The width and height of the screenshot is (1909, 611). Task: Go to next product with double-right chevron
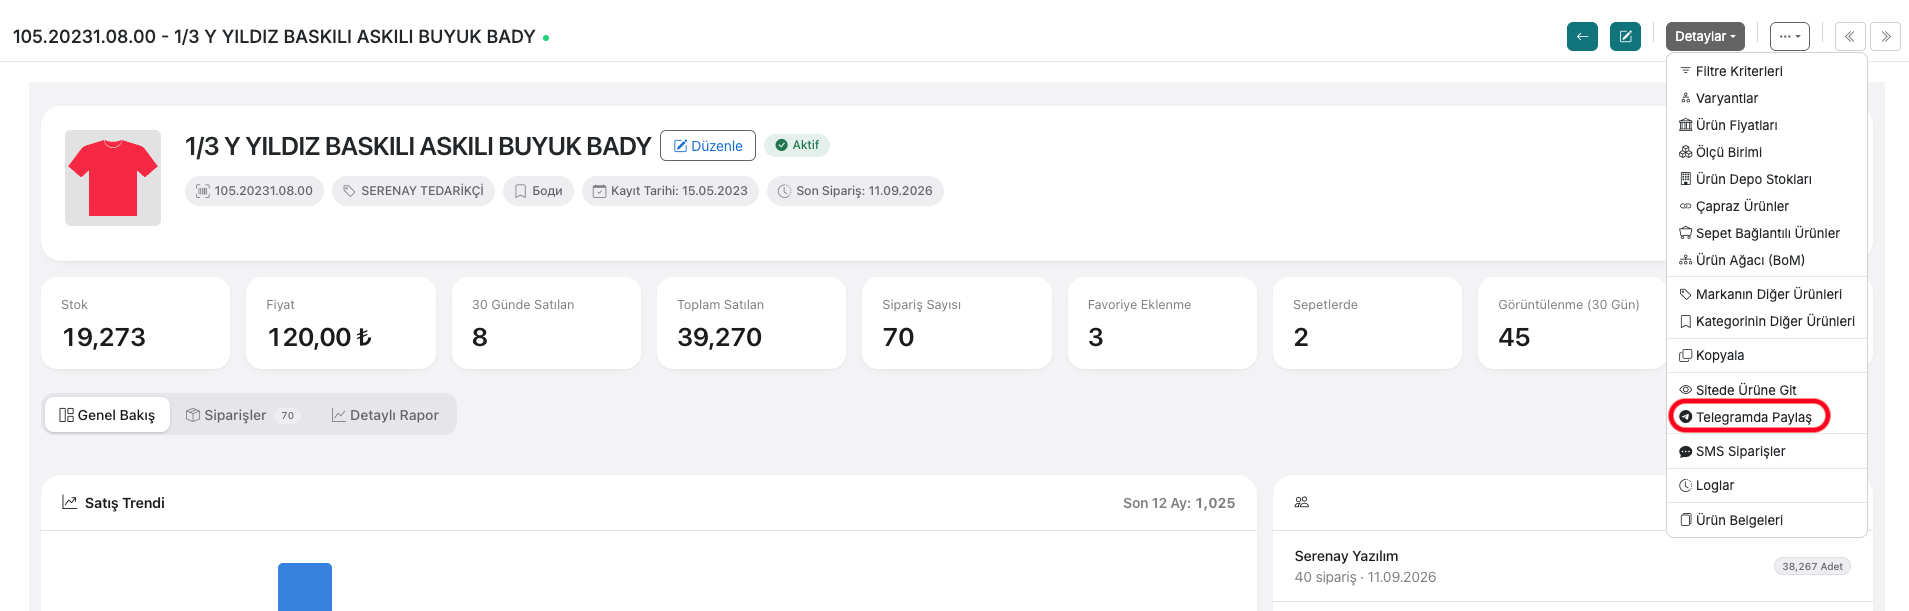click(1885, 36)
